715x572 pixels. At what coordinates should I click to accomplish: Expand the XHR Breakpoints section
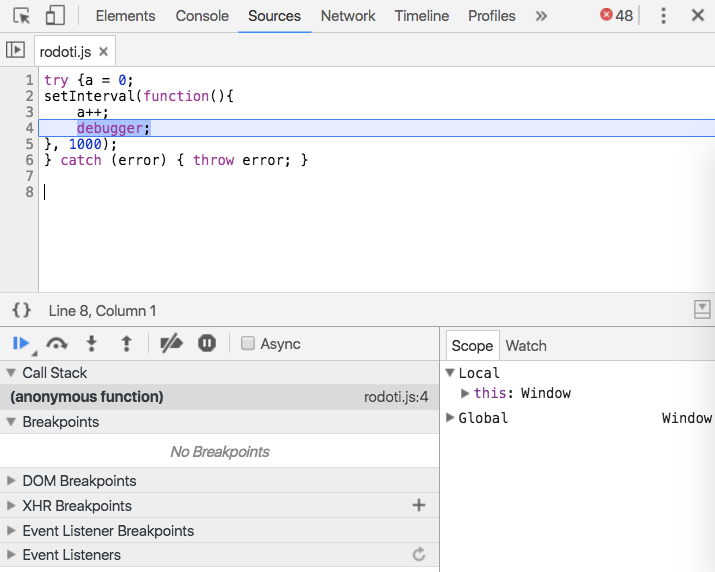(11, 506)
